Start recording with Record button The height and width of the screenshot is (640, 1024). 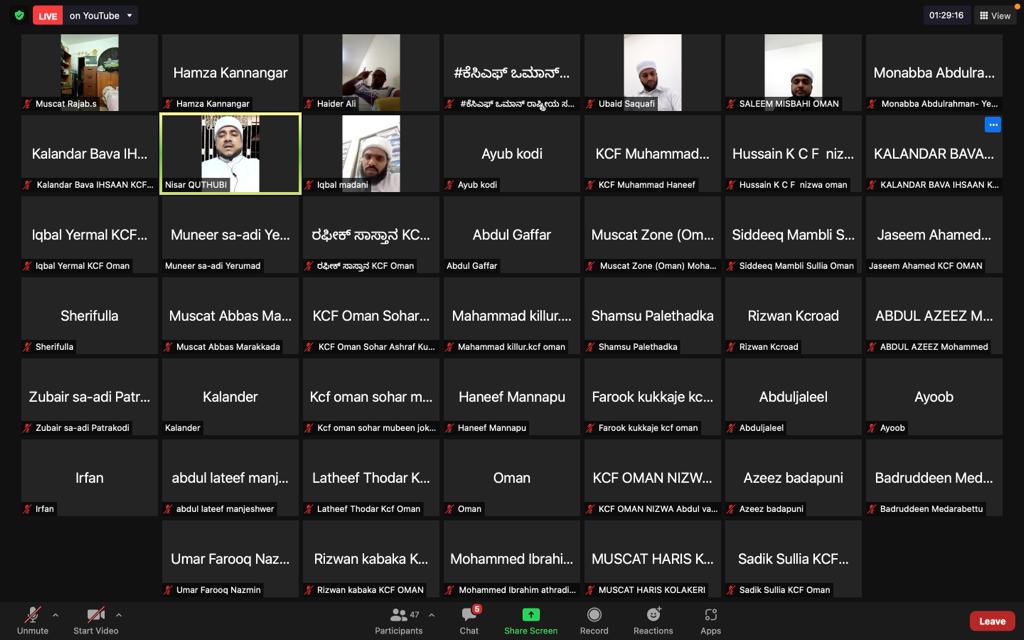(594, 620)
